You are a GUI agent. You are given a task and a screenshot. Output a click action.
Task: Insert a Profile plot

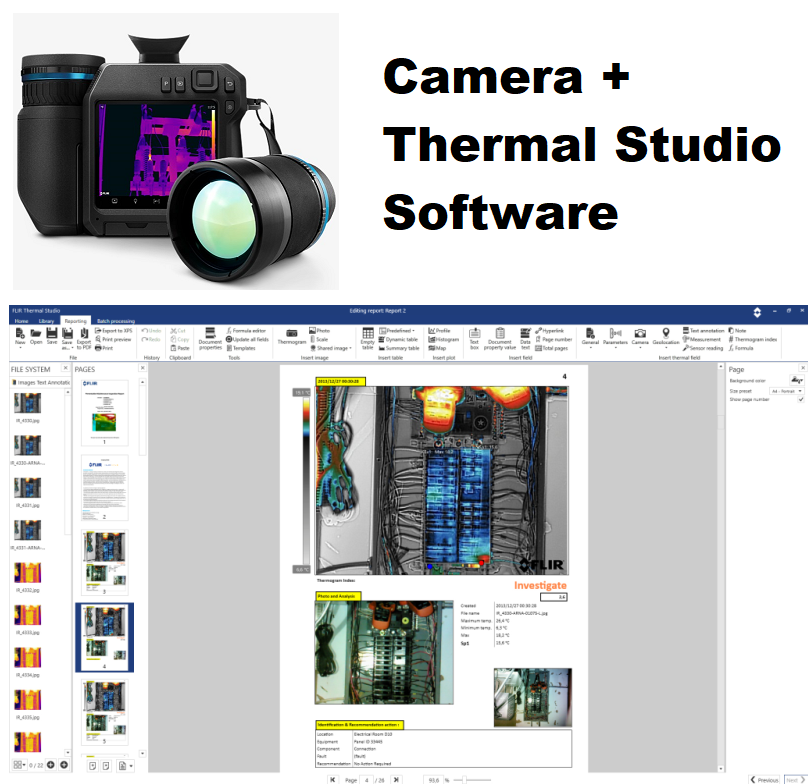(440, 330)
